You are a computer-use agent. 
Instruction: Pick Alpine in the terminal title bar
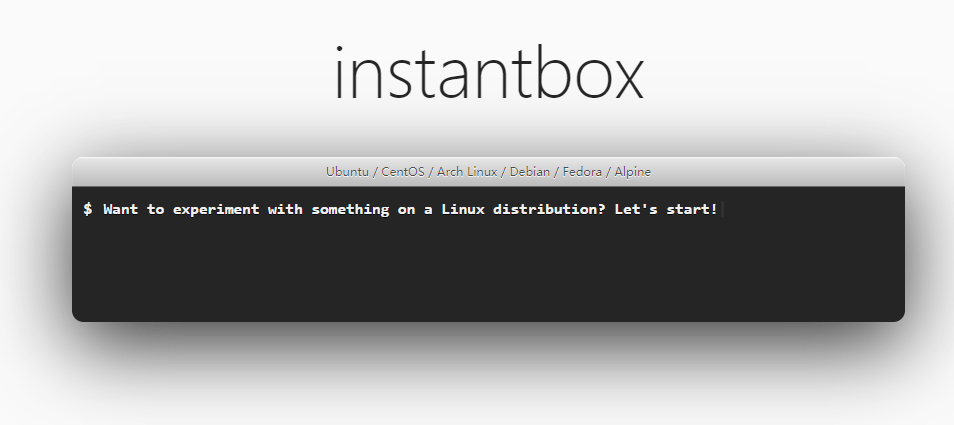click(632, 171)
